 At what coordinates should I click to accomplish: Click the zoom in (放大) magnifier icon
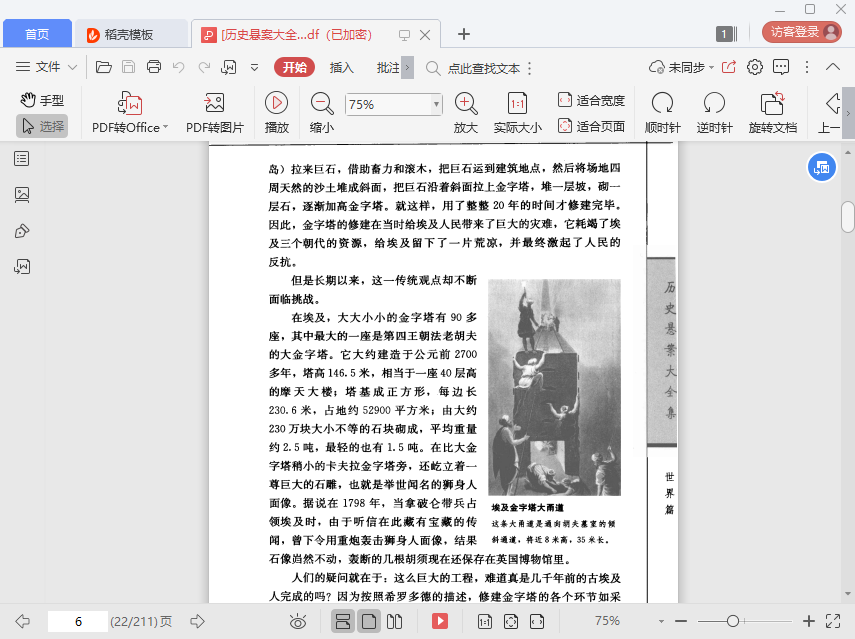click(x=466, y=103)
